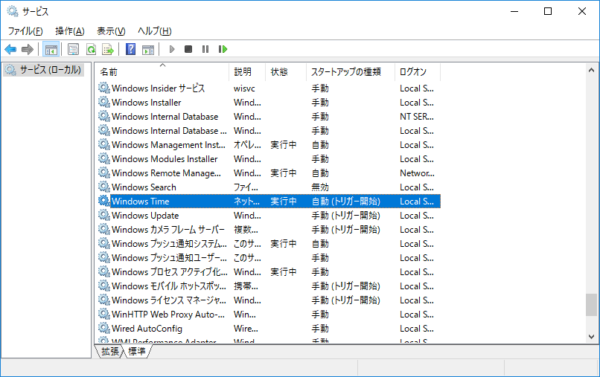
Task: Select サービス (ローカル) in the tree
Action: click(x=43, y=70)
